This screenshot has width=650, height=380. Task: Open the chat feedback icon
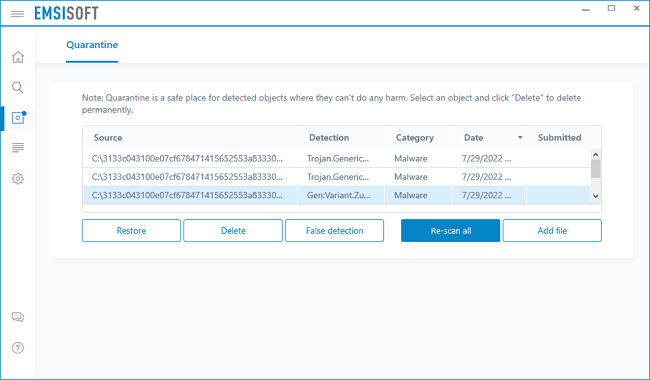pyautogui.click(x=18, y=317)
